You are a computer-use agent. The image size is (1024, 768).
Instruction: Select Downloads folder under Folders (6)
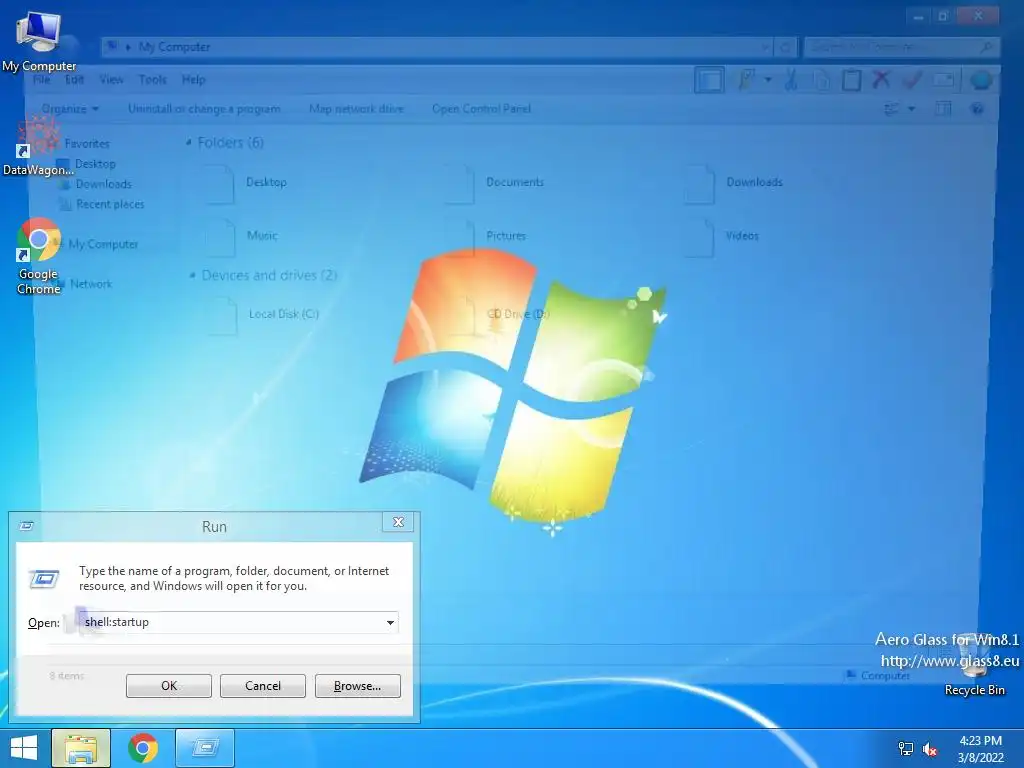pyautogui.click(x=734, y=183)
